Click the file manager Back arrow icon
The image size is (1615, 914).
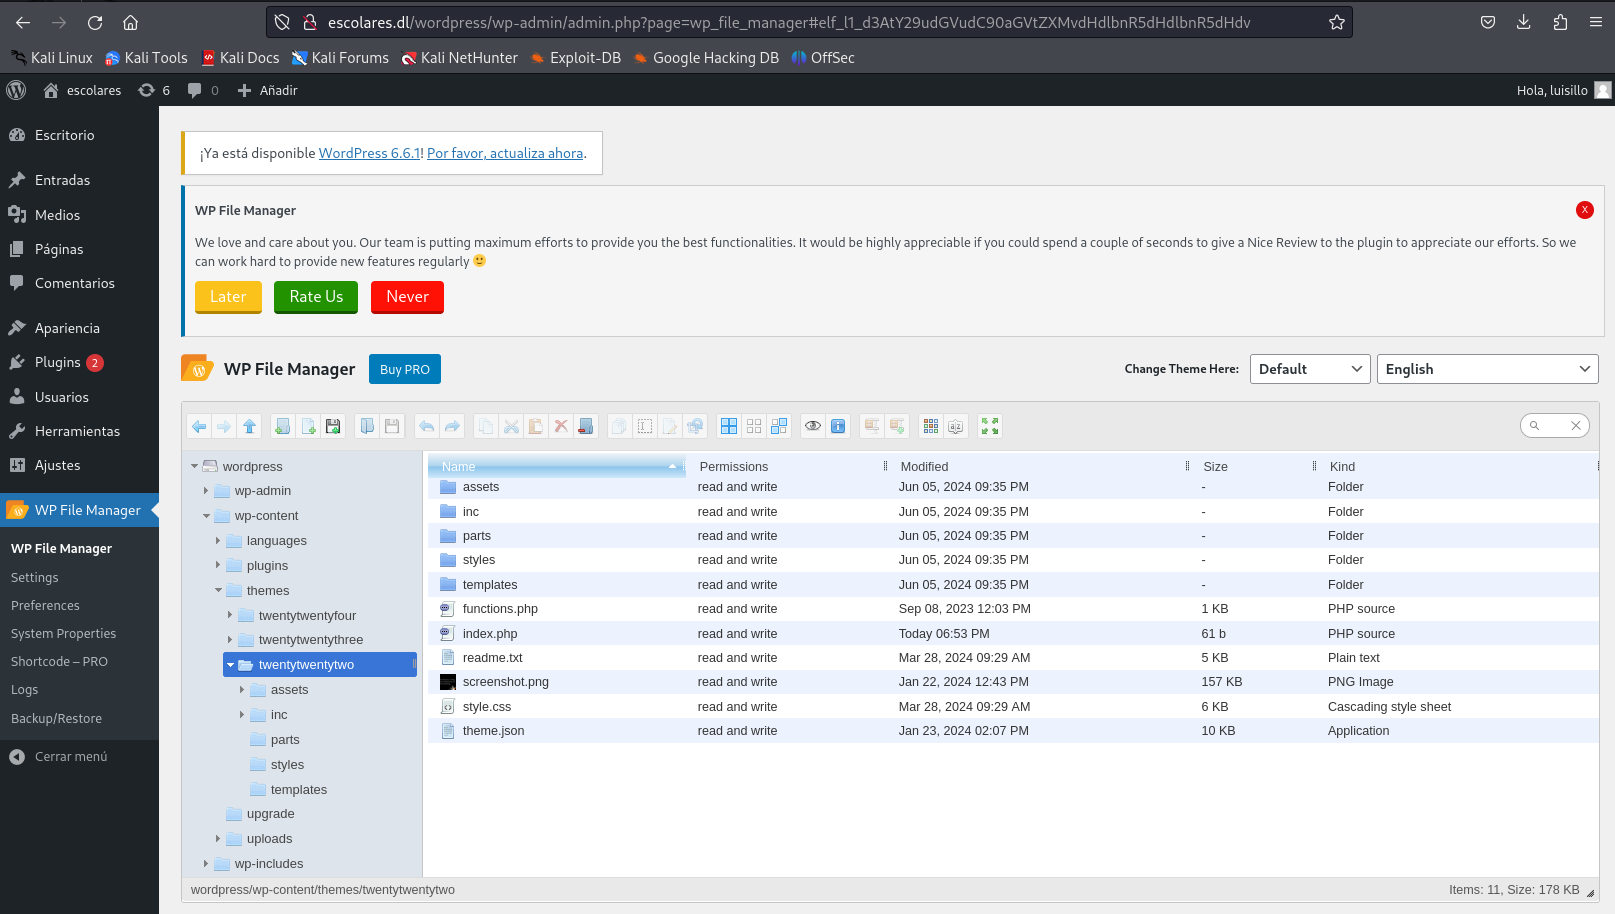(199, 426)
